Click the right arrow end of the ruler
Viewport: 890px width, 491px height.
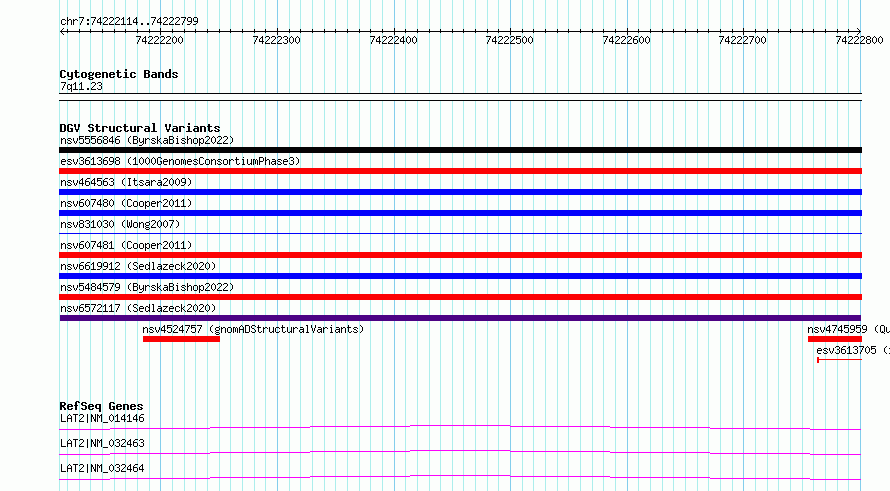(x=858, y=31)
